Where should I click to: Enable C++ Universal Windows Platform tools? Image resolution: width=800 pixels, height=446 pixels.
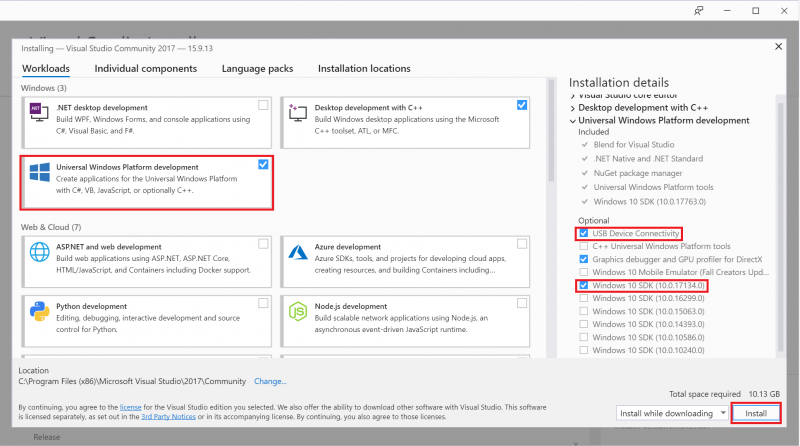click(x=584, y=246)
